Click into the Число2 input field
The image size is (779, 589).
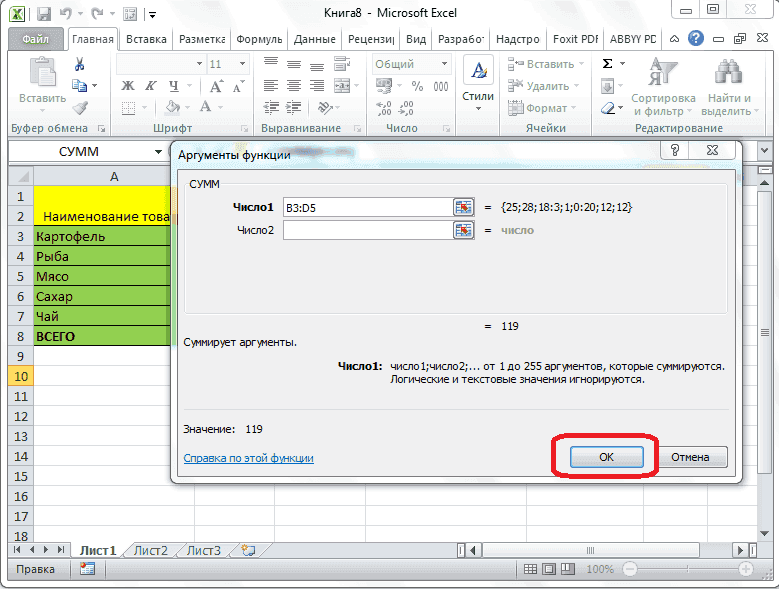(x=367, y=230)
